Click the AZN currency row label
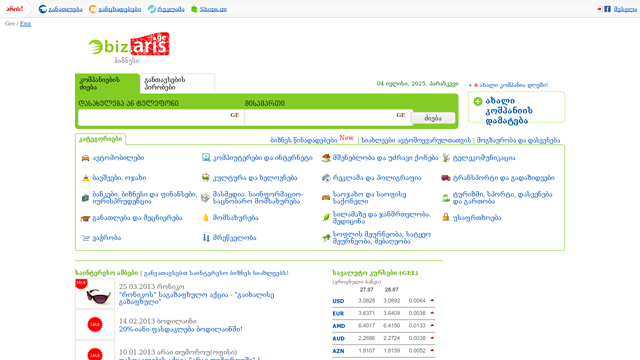Screen dimensions: 640x360 (x=338, y=351)
